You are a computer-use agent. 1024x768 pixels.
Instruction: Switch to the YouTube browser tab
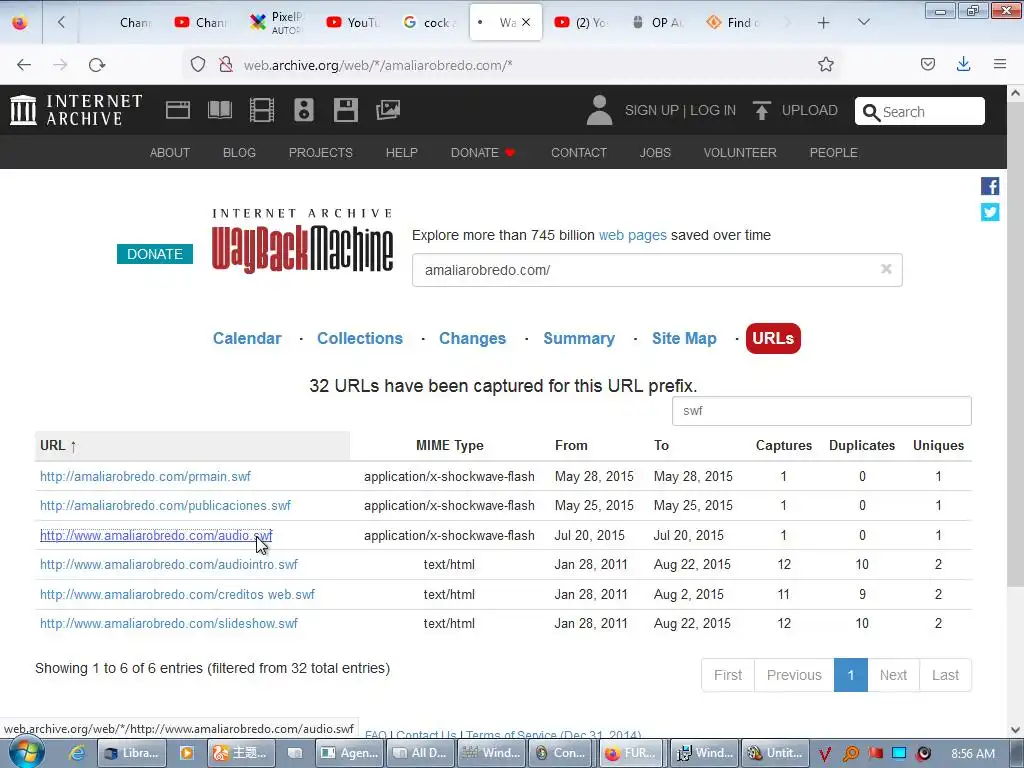point(353,22)
